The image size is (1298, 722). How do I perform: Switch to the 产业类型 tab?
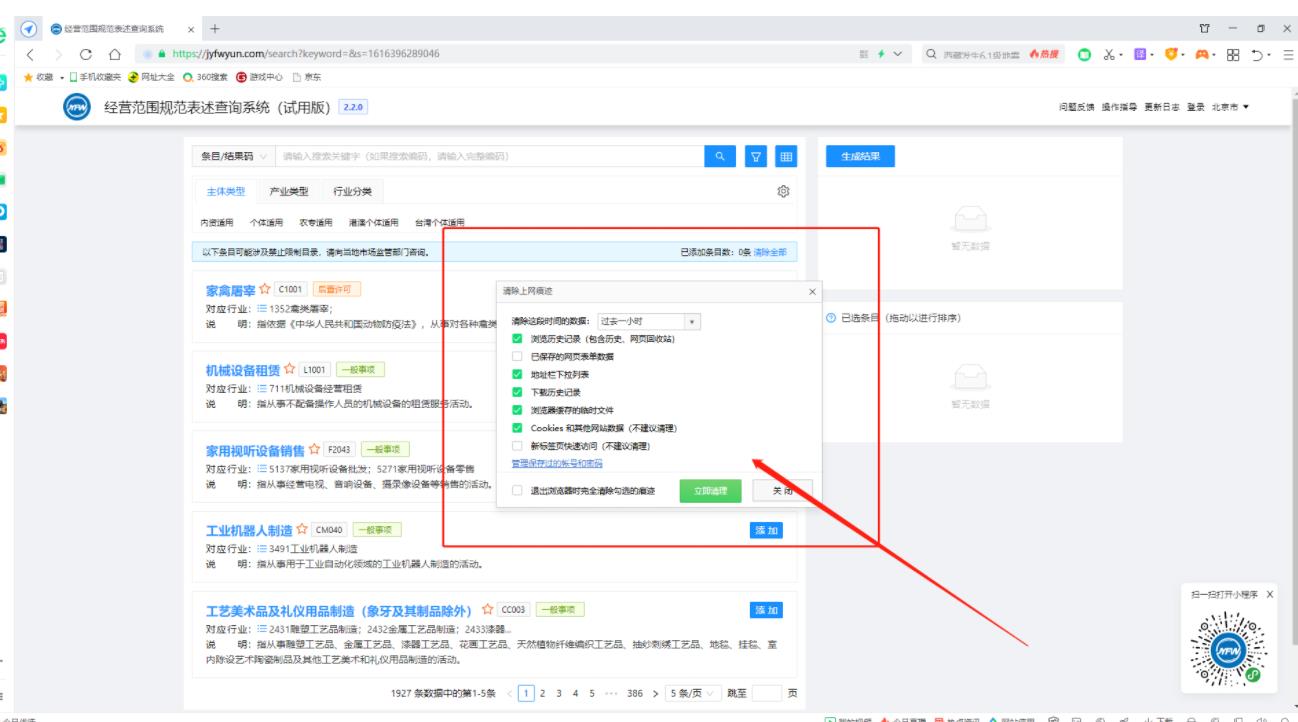289,192
